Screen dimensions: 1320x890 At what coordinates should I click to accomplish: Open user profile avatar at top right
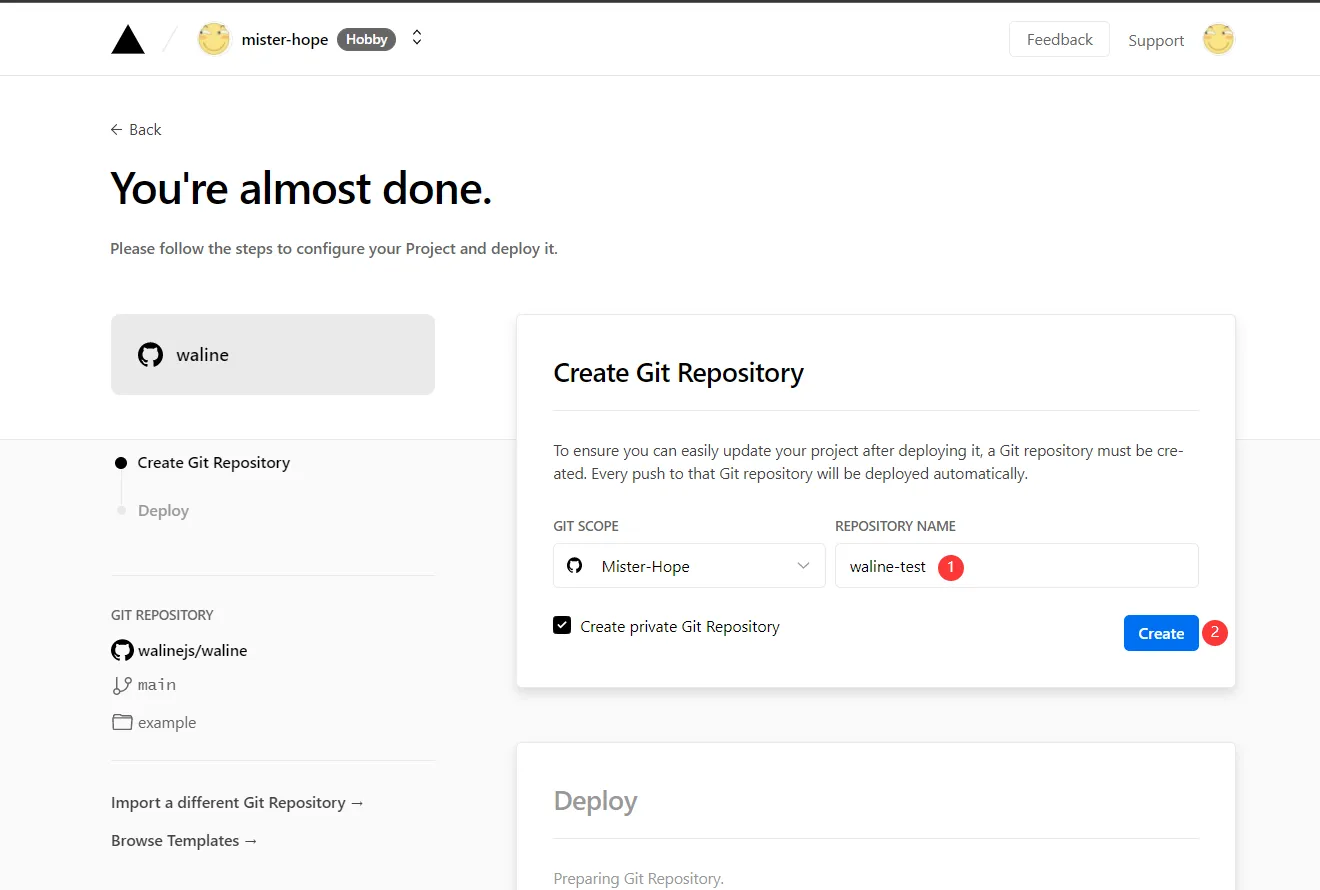(x=1218, y=40)
